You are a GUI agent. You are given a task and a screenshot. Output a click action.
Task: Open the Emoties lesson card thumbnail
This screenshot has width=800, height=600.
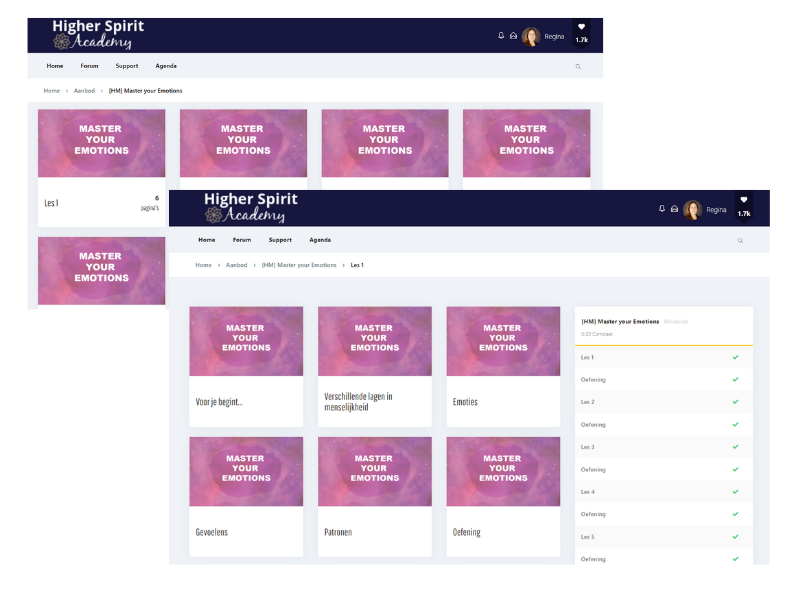pos(503,341)
